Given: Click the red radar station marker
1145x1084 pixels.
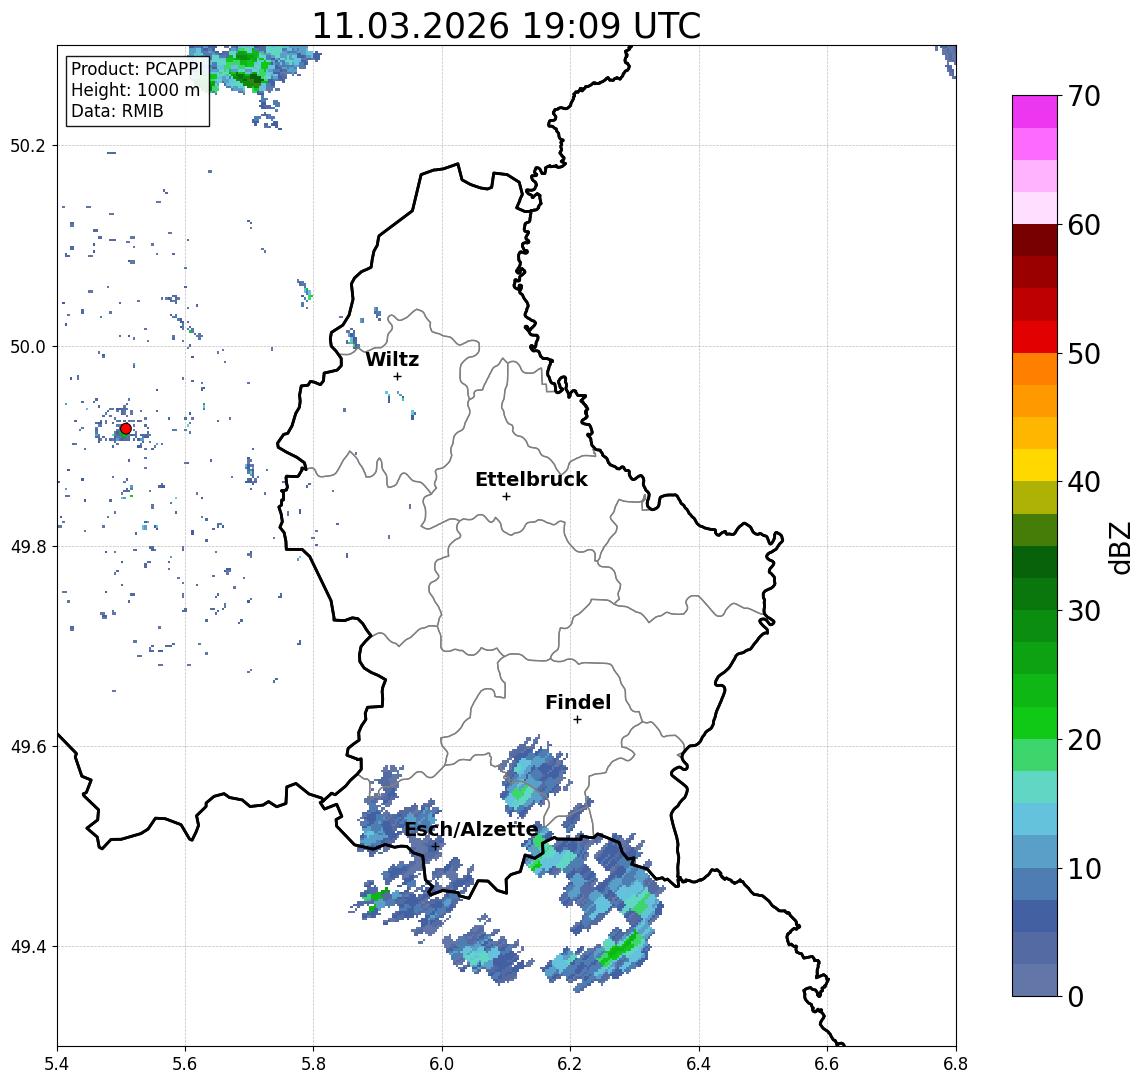Looking at the screenshot, I should [x=126, y=429].
